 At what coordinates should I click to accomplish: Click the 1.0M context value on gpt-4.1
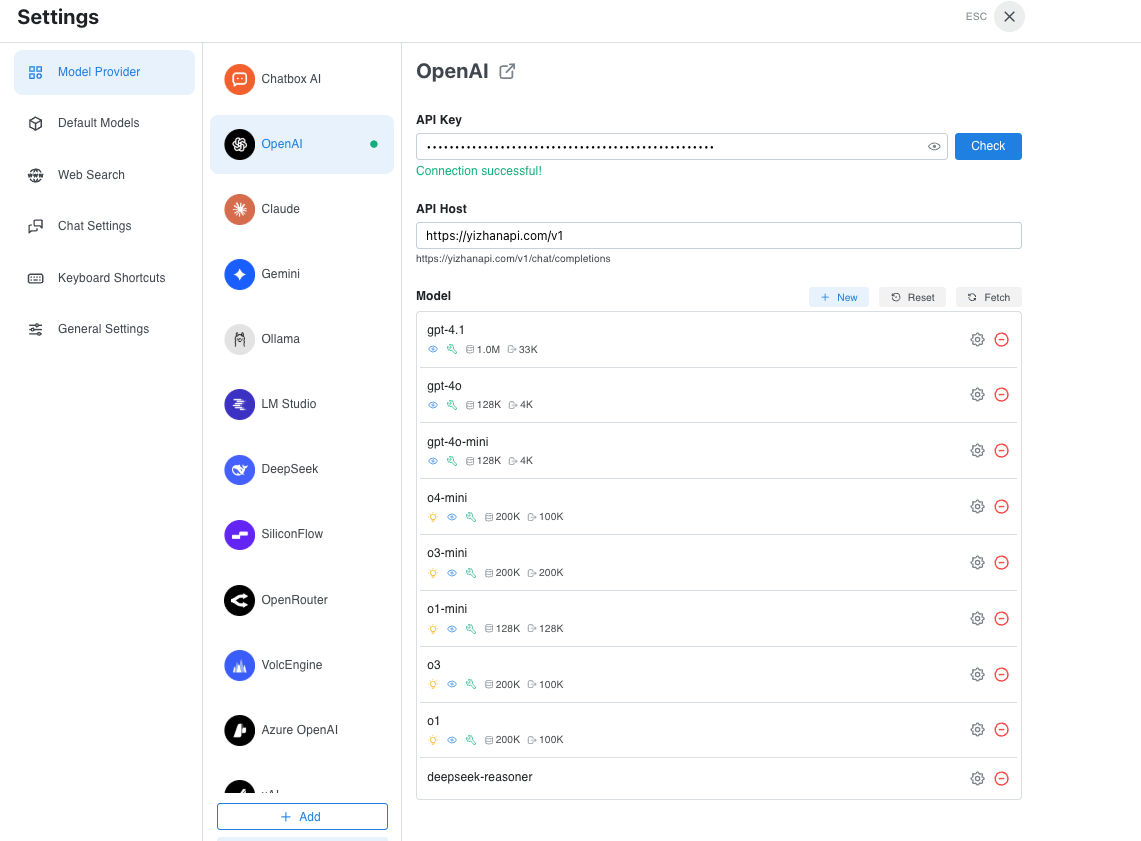tap(488, 350)
